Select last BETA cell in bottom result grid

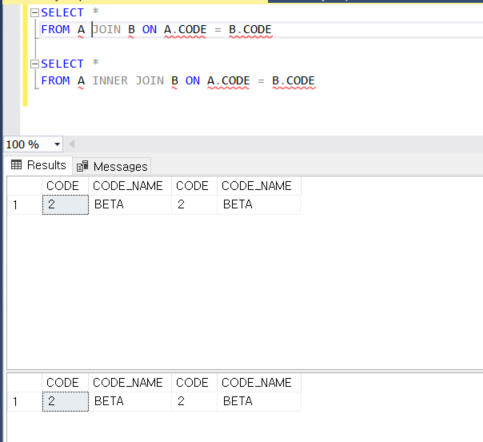click(259, 401)
